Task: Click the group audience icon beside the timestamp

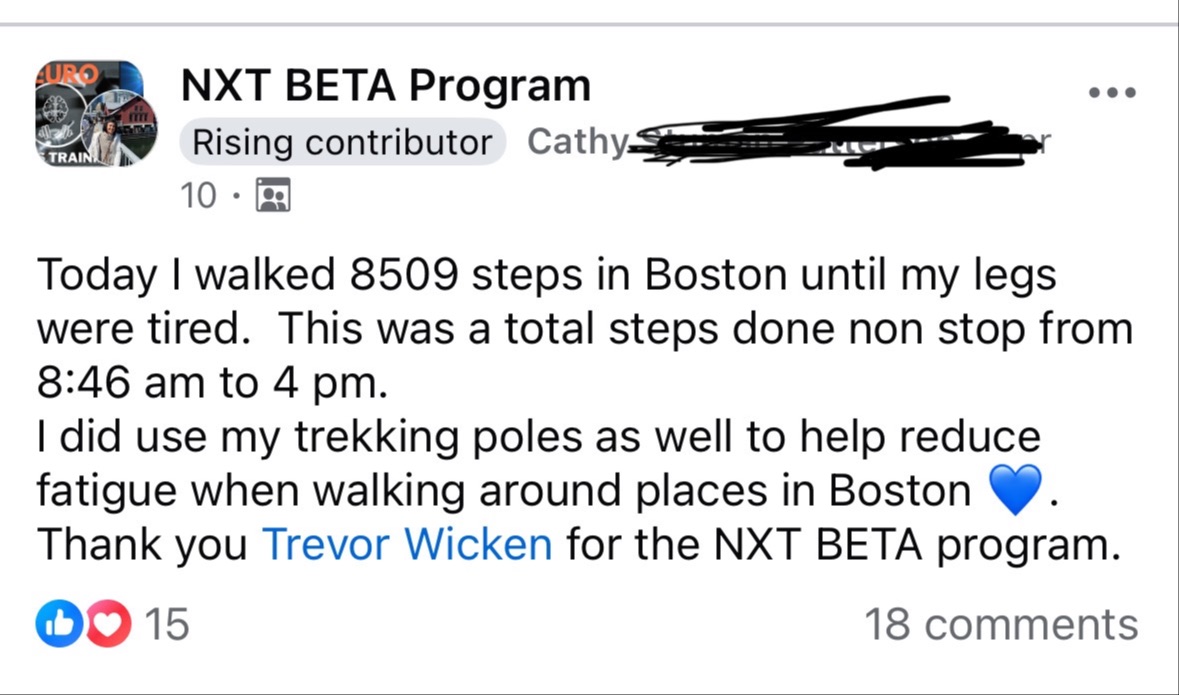Action: [x=273, y=195]
